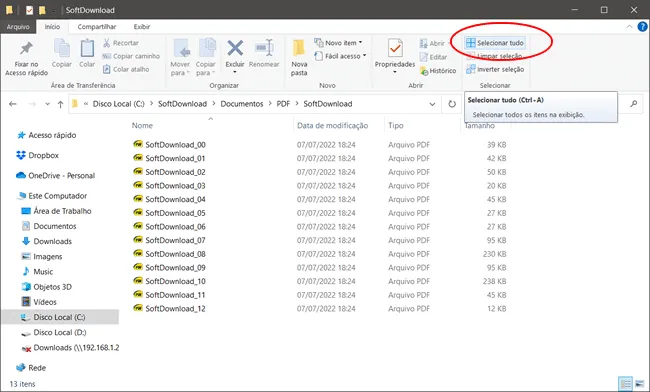This screenshot has height=392, width=650.
Task: Click Disco Local (C:) in address path
Action: point(119,104)
